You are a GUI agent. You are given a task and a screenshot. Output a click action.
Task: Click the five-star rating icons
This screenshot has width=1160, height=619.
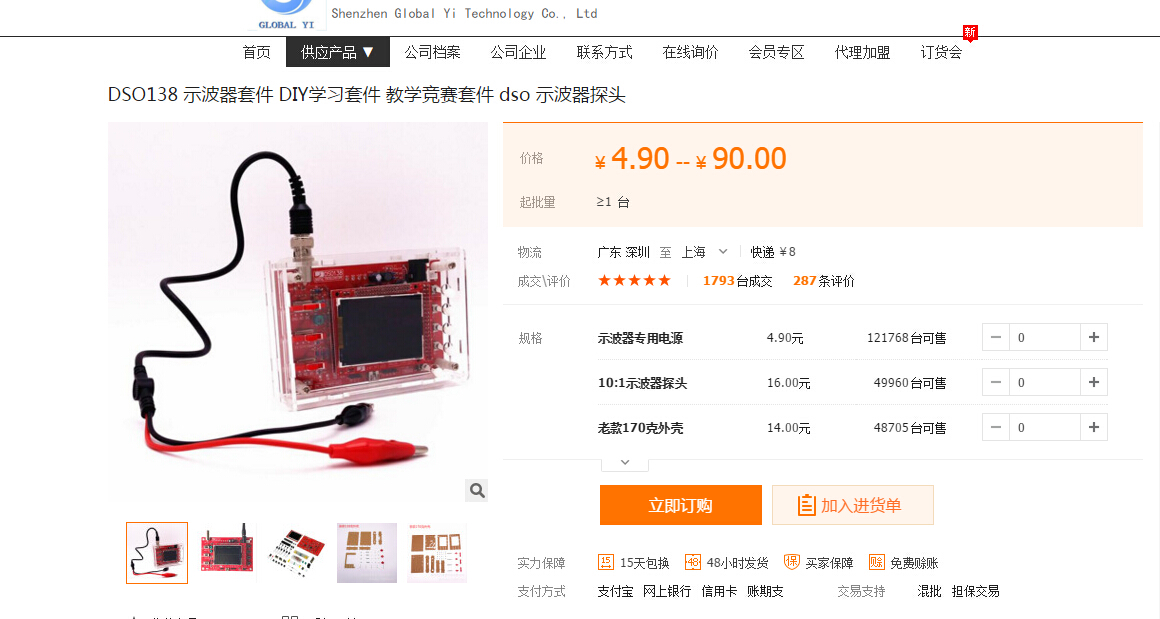tap(634, 280)
